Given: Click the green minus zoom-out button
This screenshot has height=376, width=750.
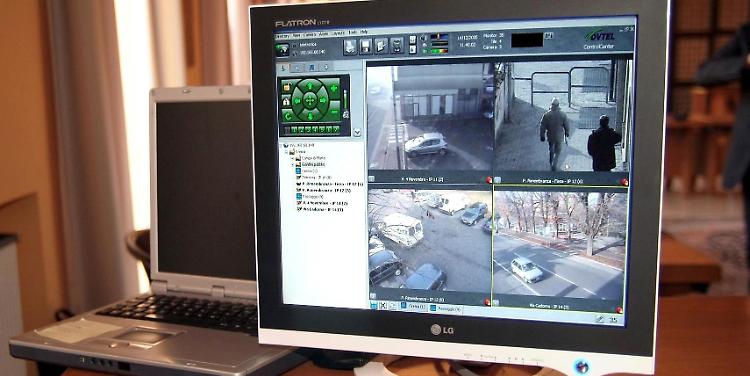Looking at the screenshot, I should [x=334, y=111].
